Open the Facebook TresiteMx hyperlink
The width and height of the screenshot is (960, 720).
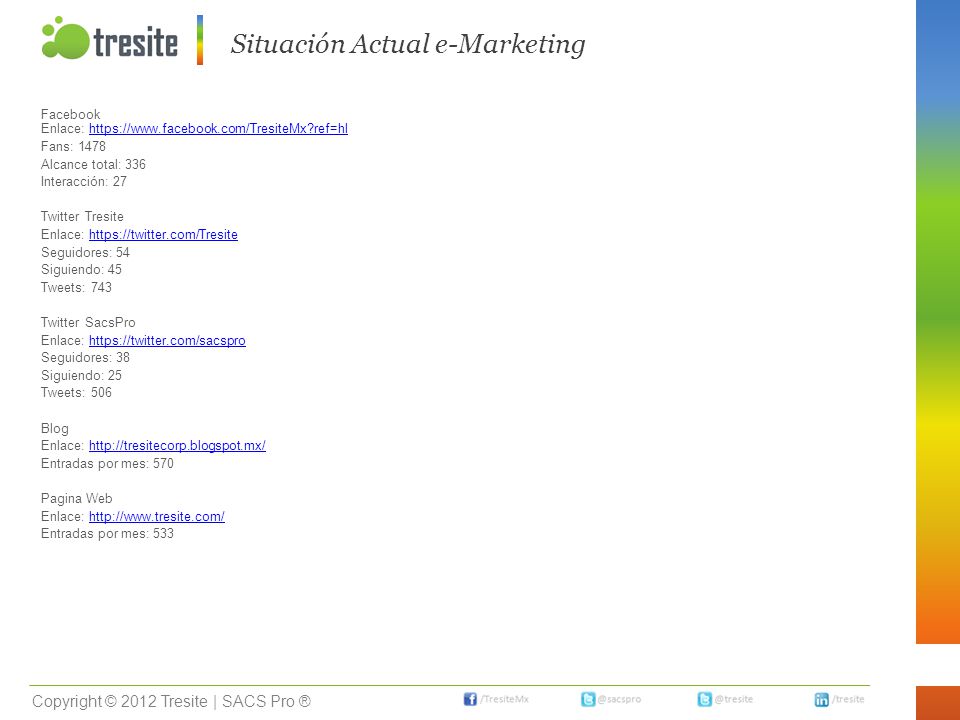point(218,129)
